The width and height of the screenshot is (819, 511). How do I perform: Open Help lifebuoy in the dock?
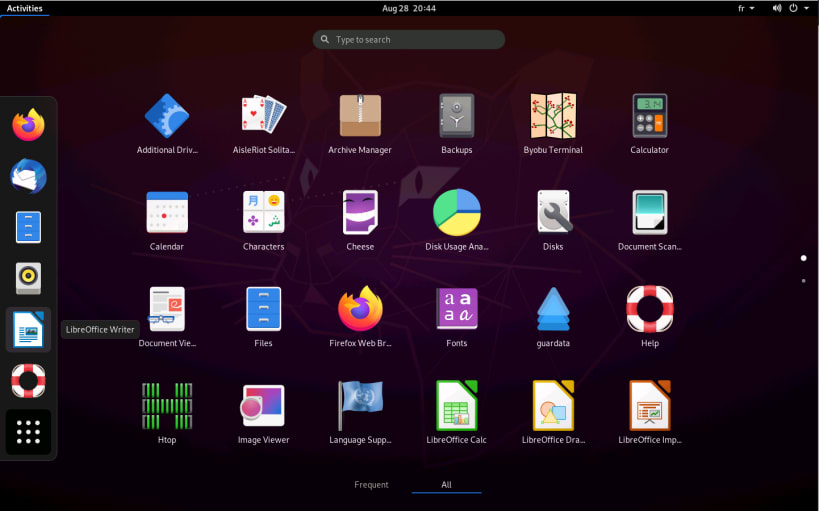pyautogui.click(x=28, y=380)
